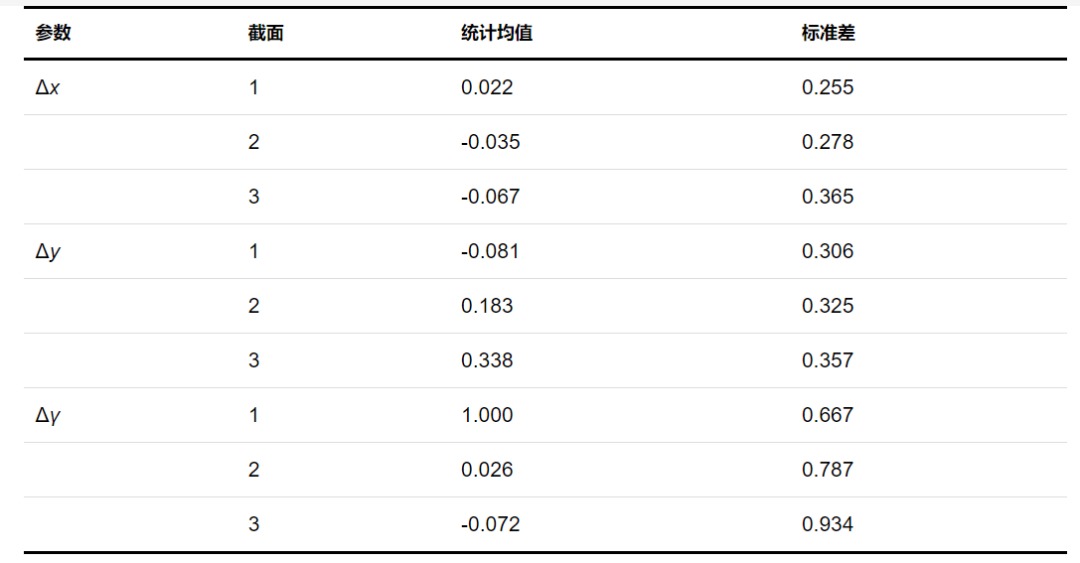1080x563 pixels.
Task: Select the standard deviation 0.934
Action: [828, 524]
